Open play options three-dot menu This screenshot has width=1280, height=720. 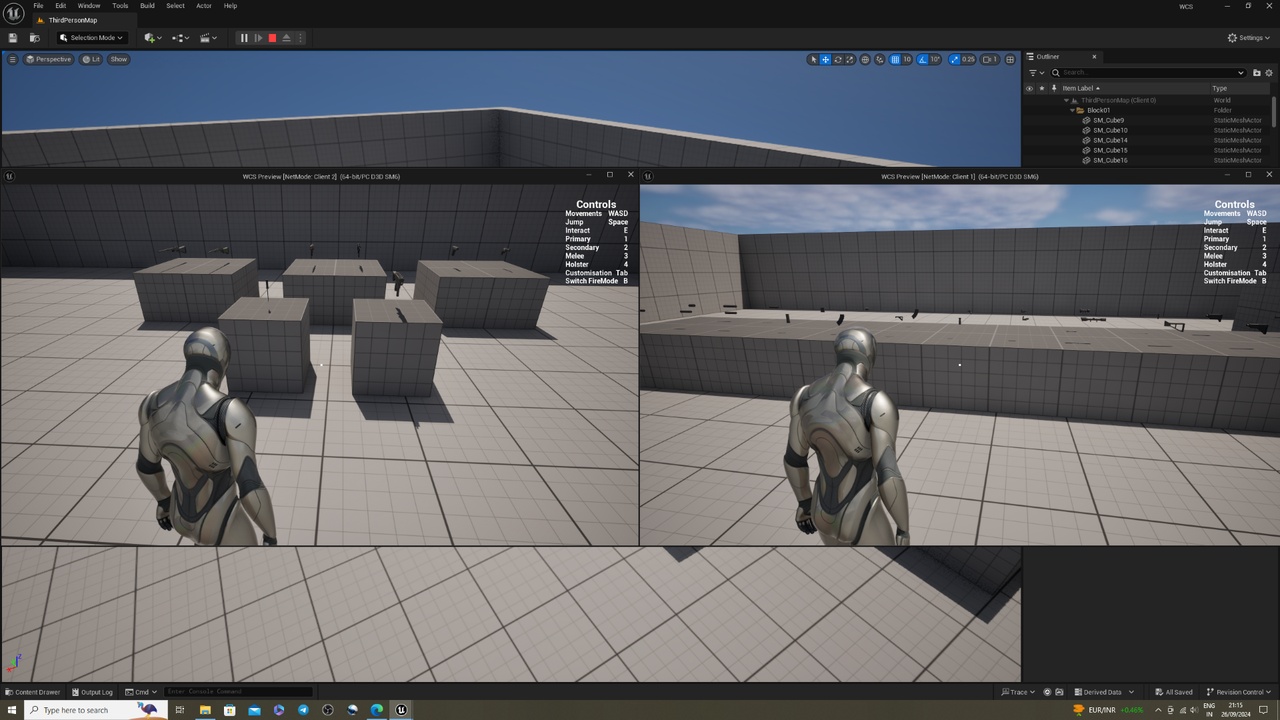(300, 38)
